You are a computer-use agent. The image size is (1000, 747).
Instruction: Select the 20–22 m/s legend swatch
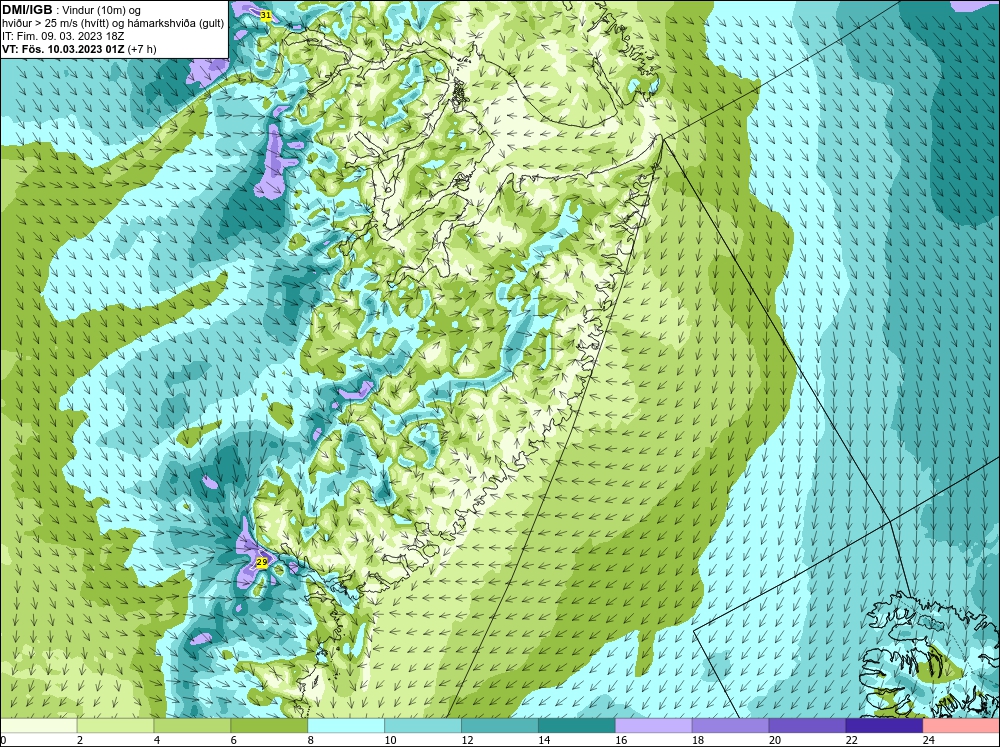pyautogui.click(x=807, y=726)
